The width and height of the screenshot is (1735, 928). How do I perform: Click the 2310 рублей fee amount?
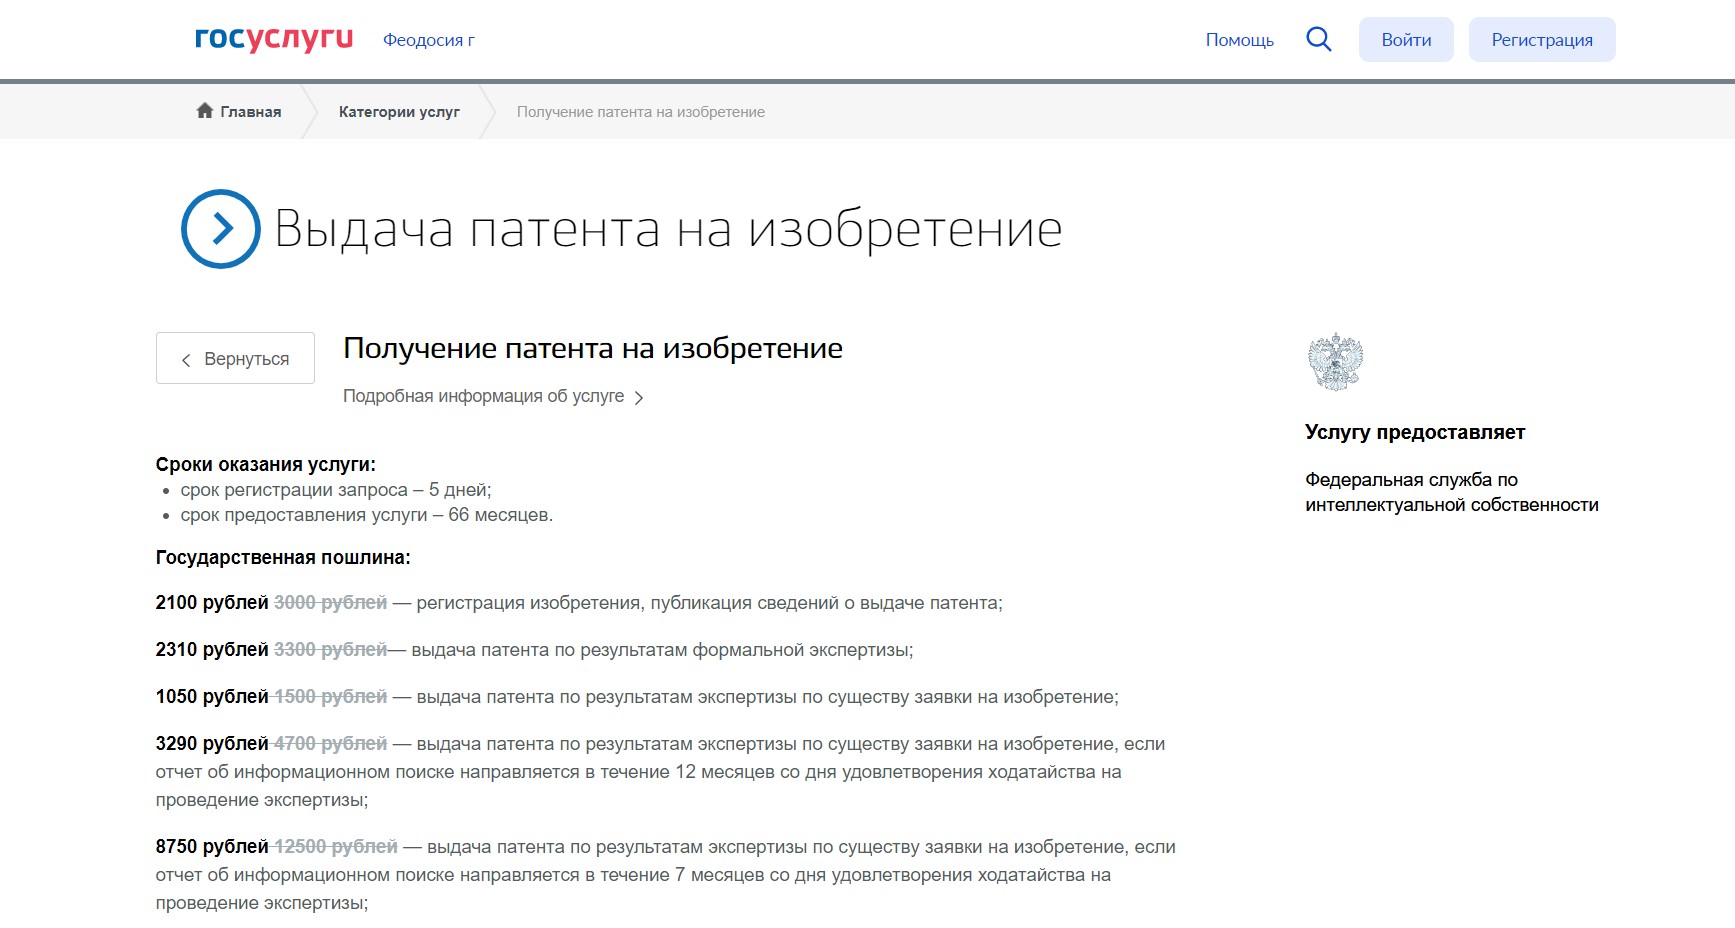(212, 650)
